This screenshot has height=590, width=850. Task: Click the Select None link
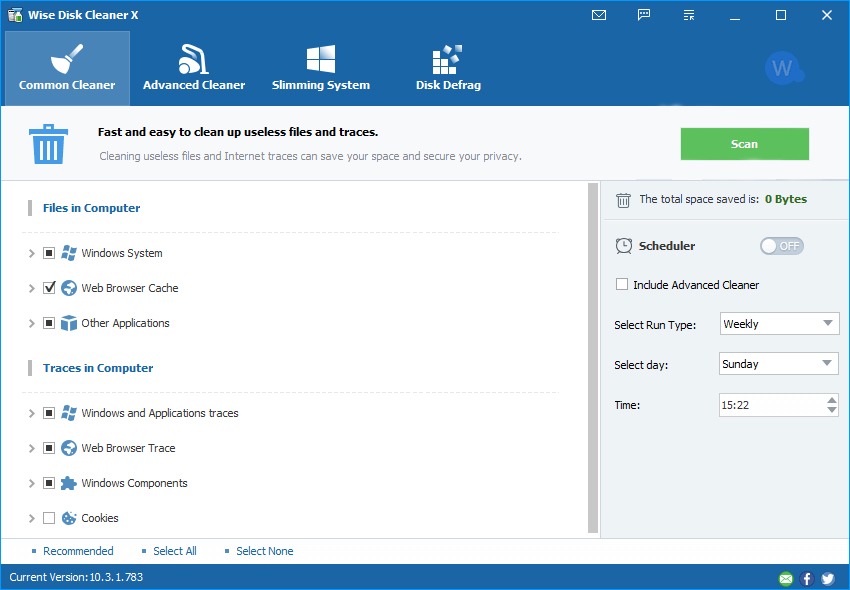click(x=265, y=551)
